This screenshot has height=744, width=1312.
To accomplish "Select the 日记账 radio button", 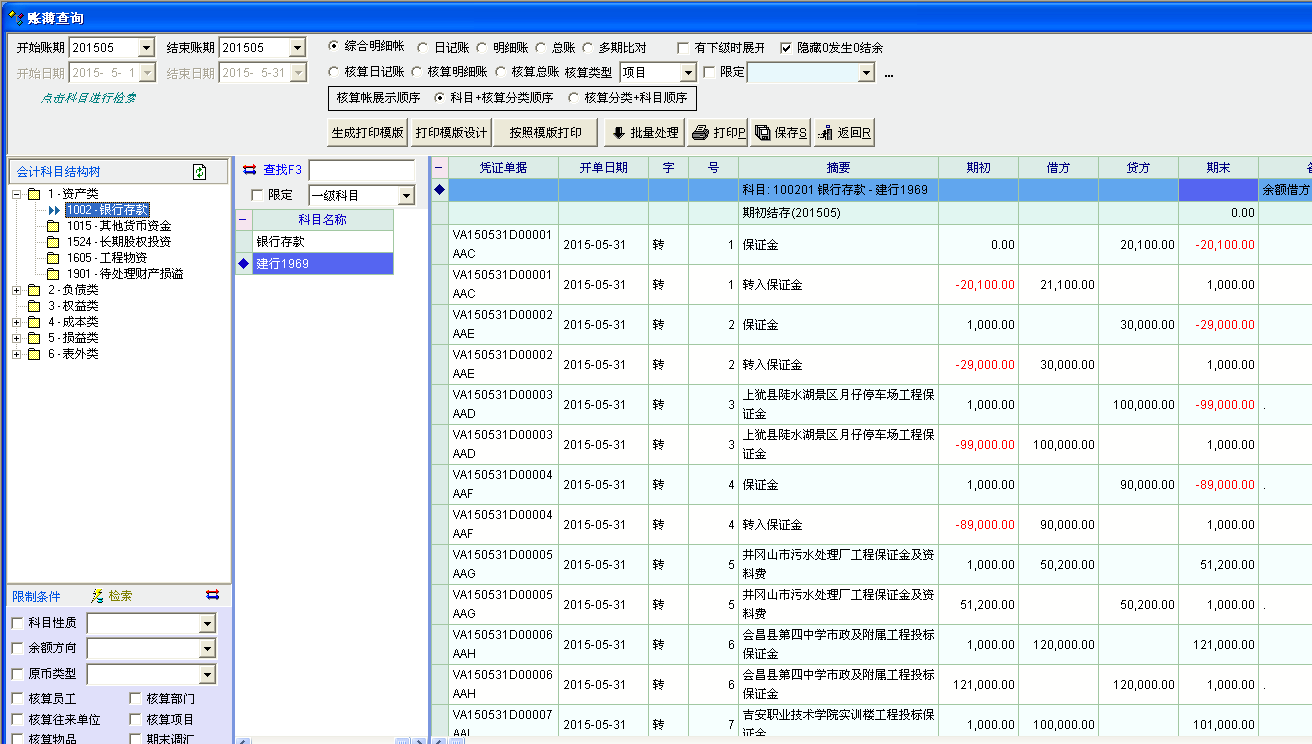I will tap(423, 47).
